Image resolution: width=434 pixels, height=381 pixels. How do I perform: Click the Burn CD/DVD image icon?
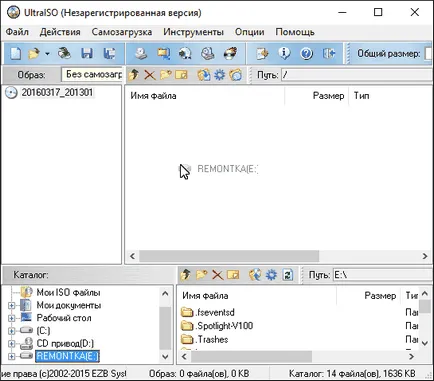point(230,53)
